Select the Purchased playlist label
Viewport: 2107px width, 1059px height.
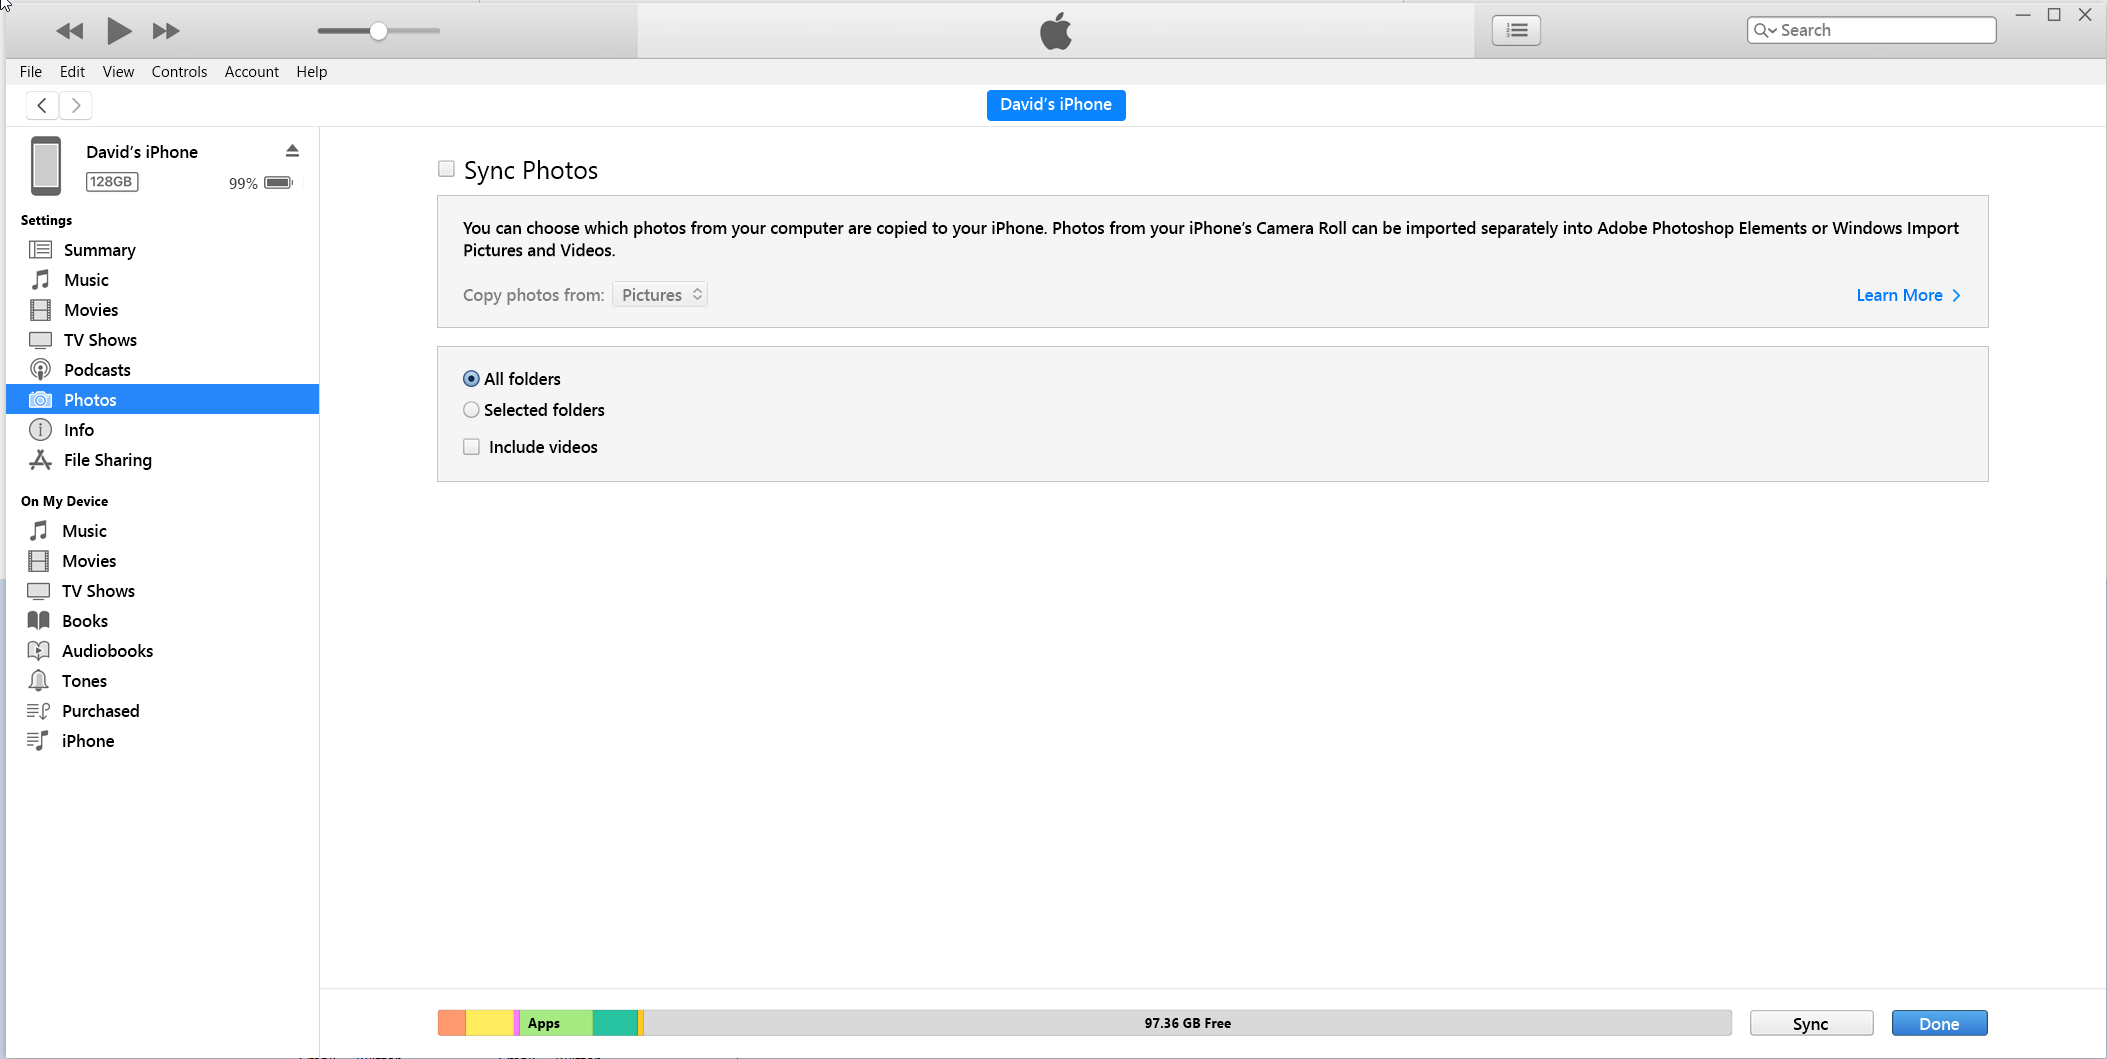101,711
